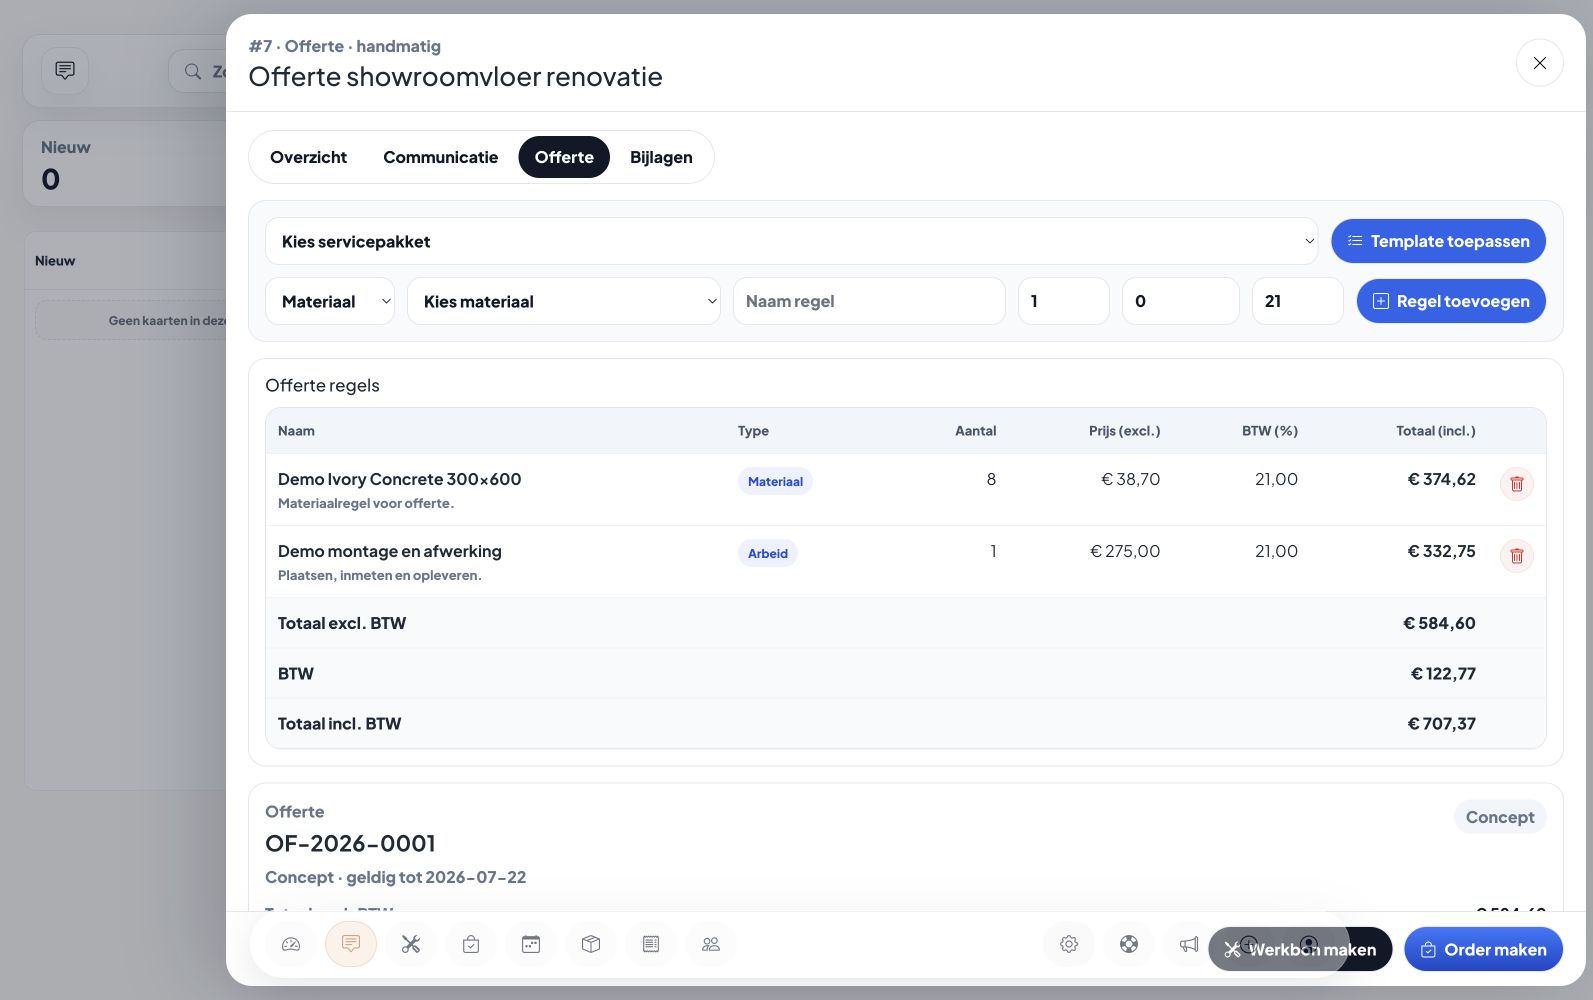Viewport: 1593px width, 1000px height.
Task: Click the € 707,37 total incl. BTW value
Action: [x=1441, y=724]
